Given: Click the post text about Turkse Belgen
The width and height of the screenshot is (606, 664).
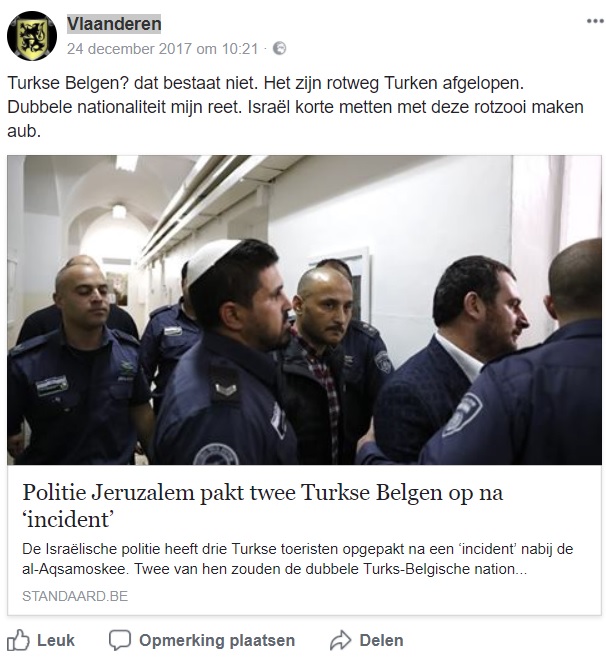Looking at the screenshot, I should point(296,107).
